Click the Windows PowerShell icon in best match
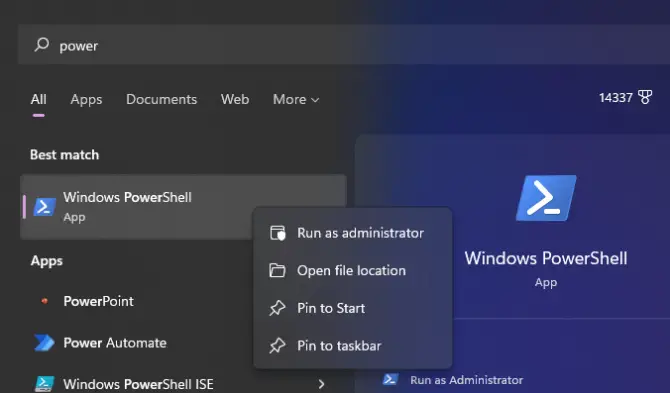Screen dimensions: 670x393 pyautogui.click(x=45, y=207)
